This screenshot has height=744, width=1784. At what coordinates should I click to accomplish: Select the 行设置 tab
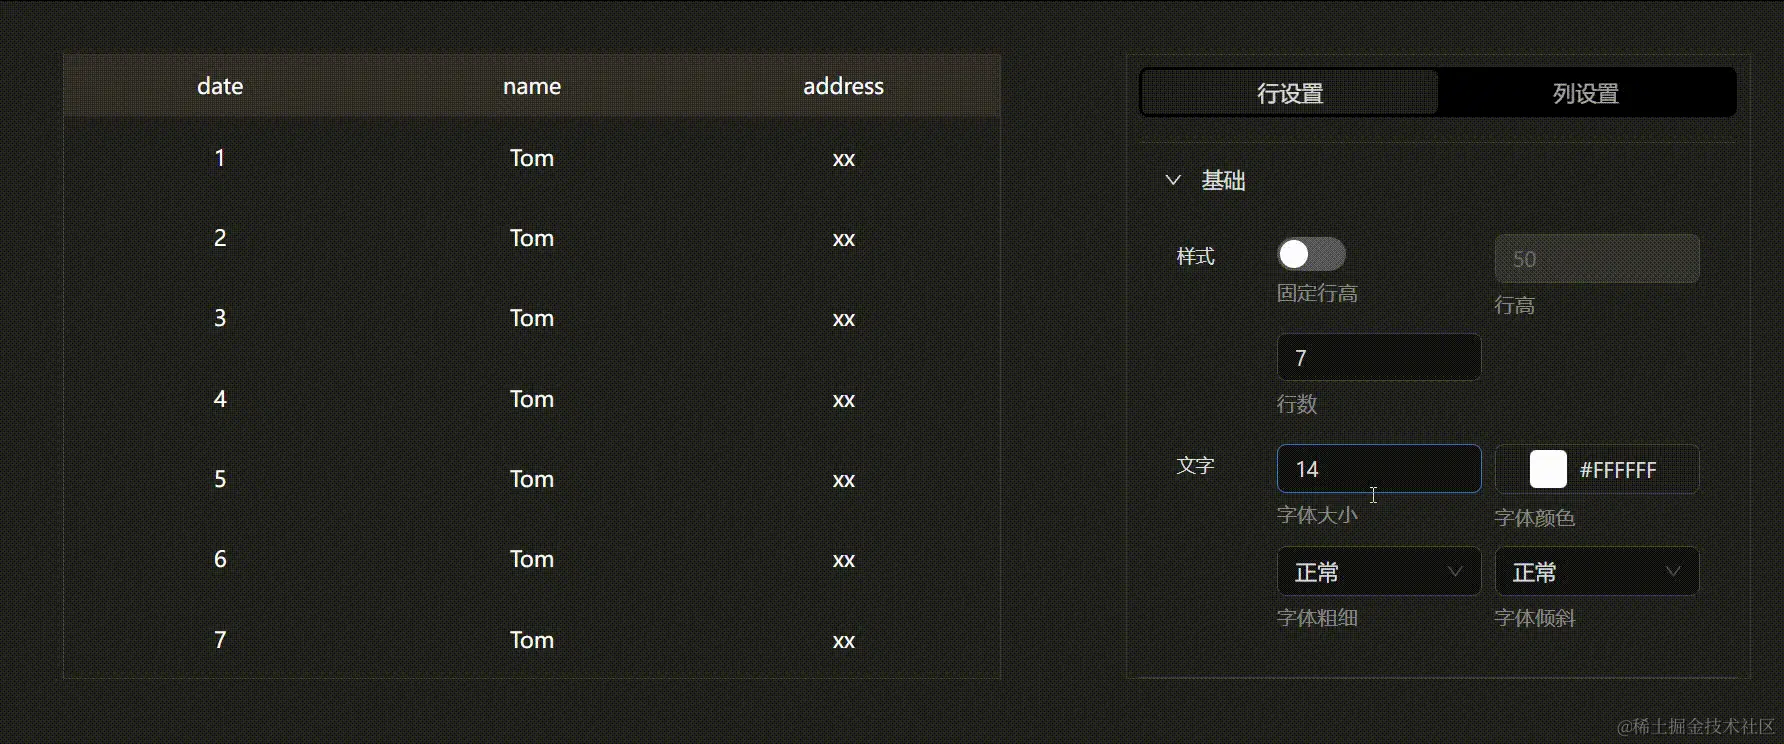click(1289, 92)
